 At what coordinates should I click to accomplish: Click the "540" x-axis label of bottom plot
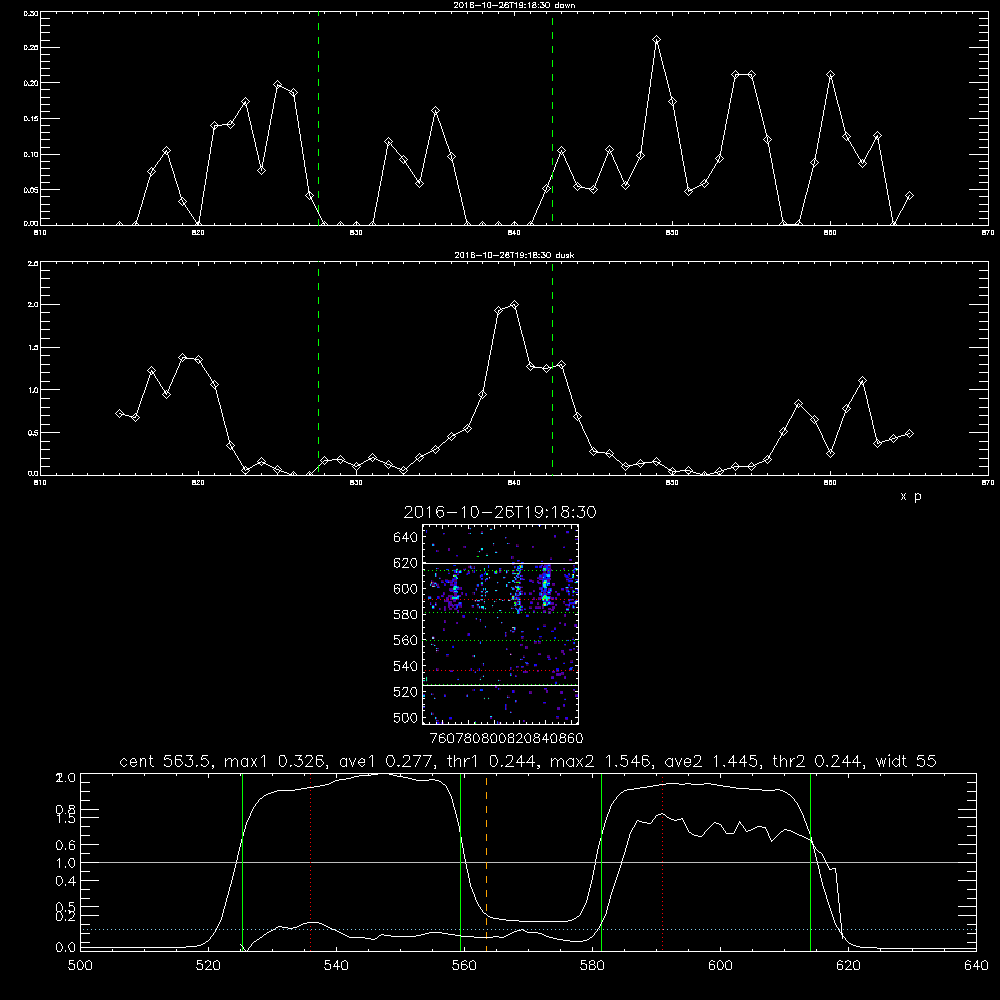pos(336,966)
